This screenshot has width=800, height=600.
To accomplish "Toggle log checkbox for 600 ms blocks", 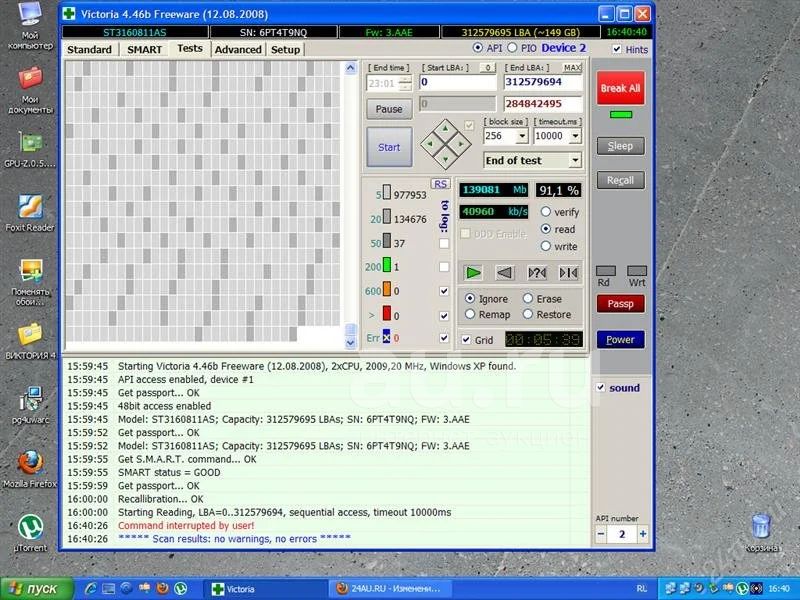I will pyautogui.click(x=444, y=291).
